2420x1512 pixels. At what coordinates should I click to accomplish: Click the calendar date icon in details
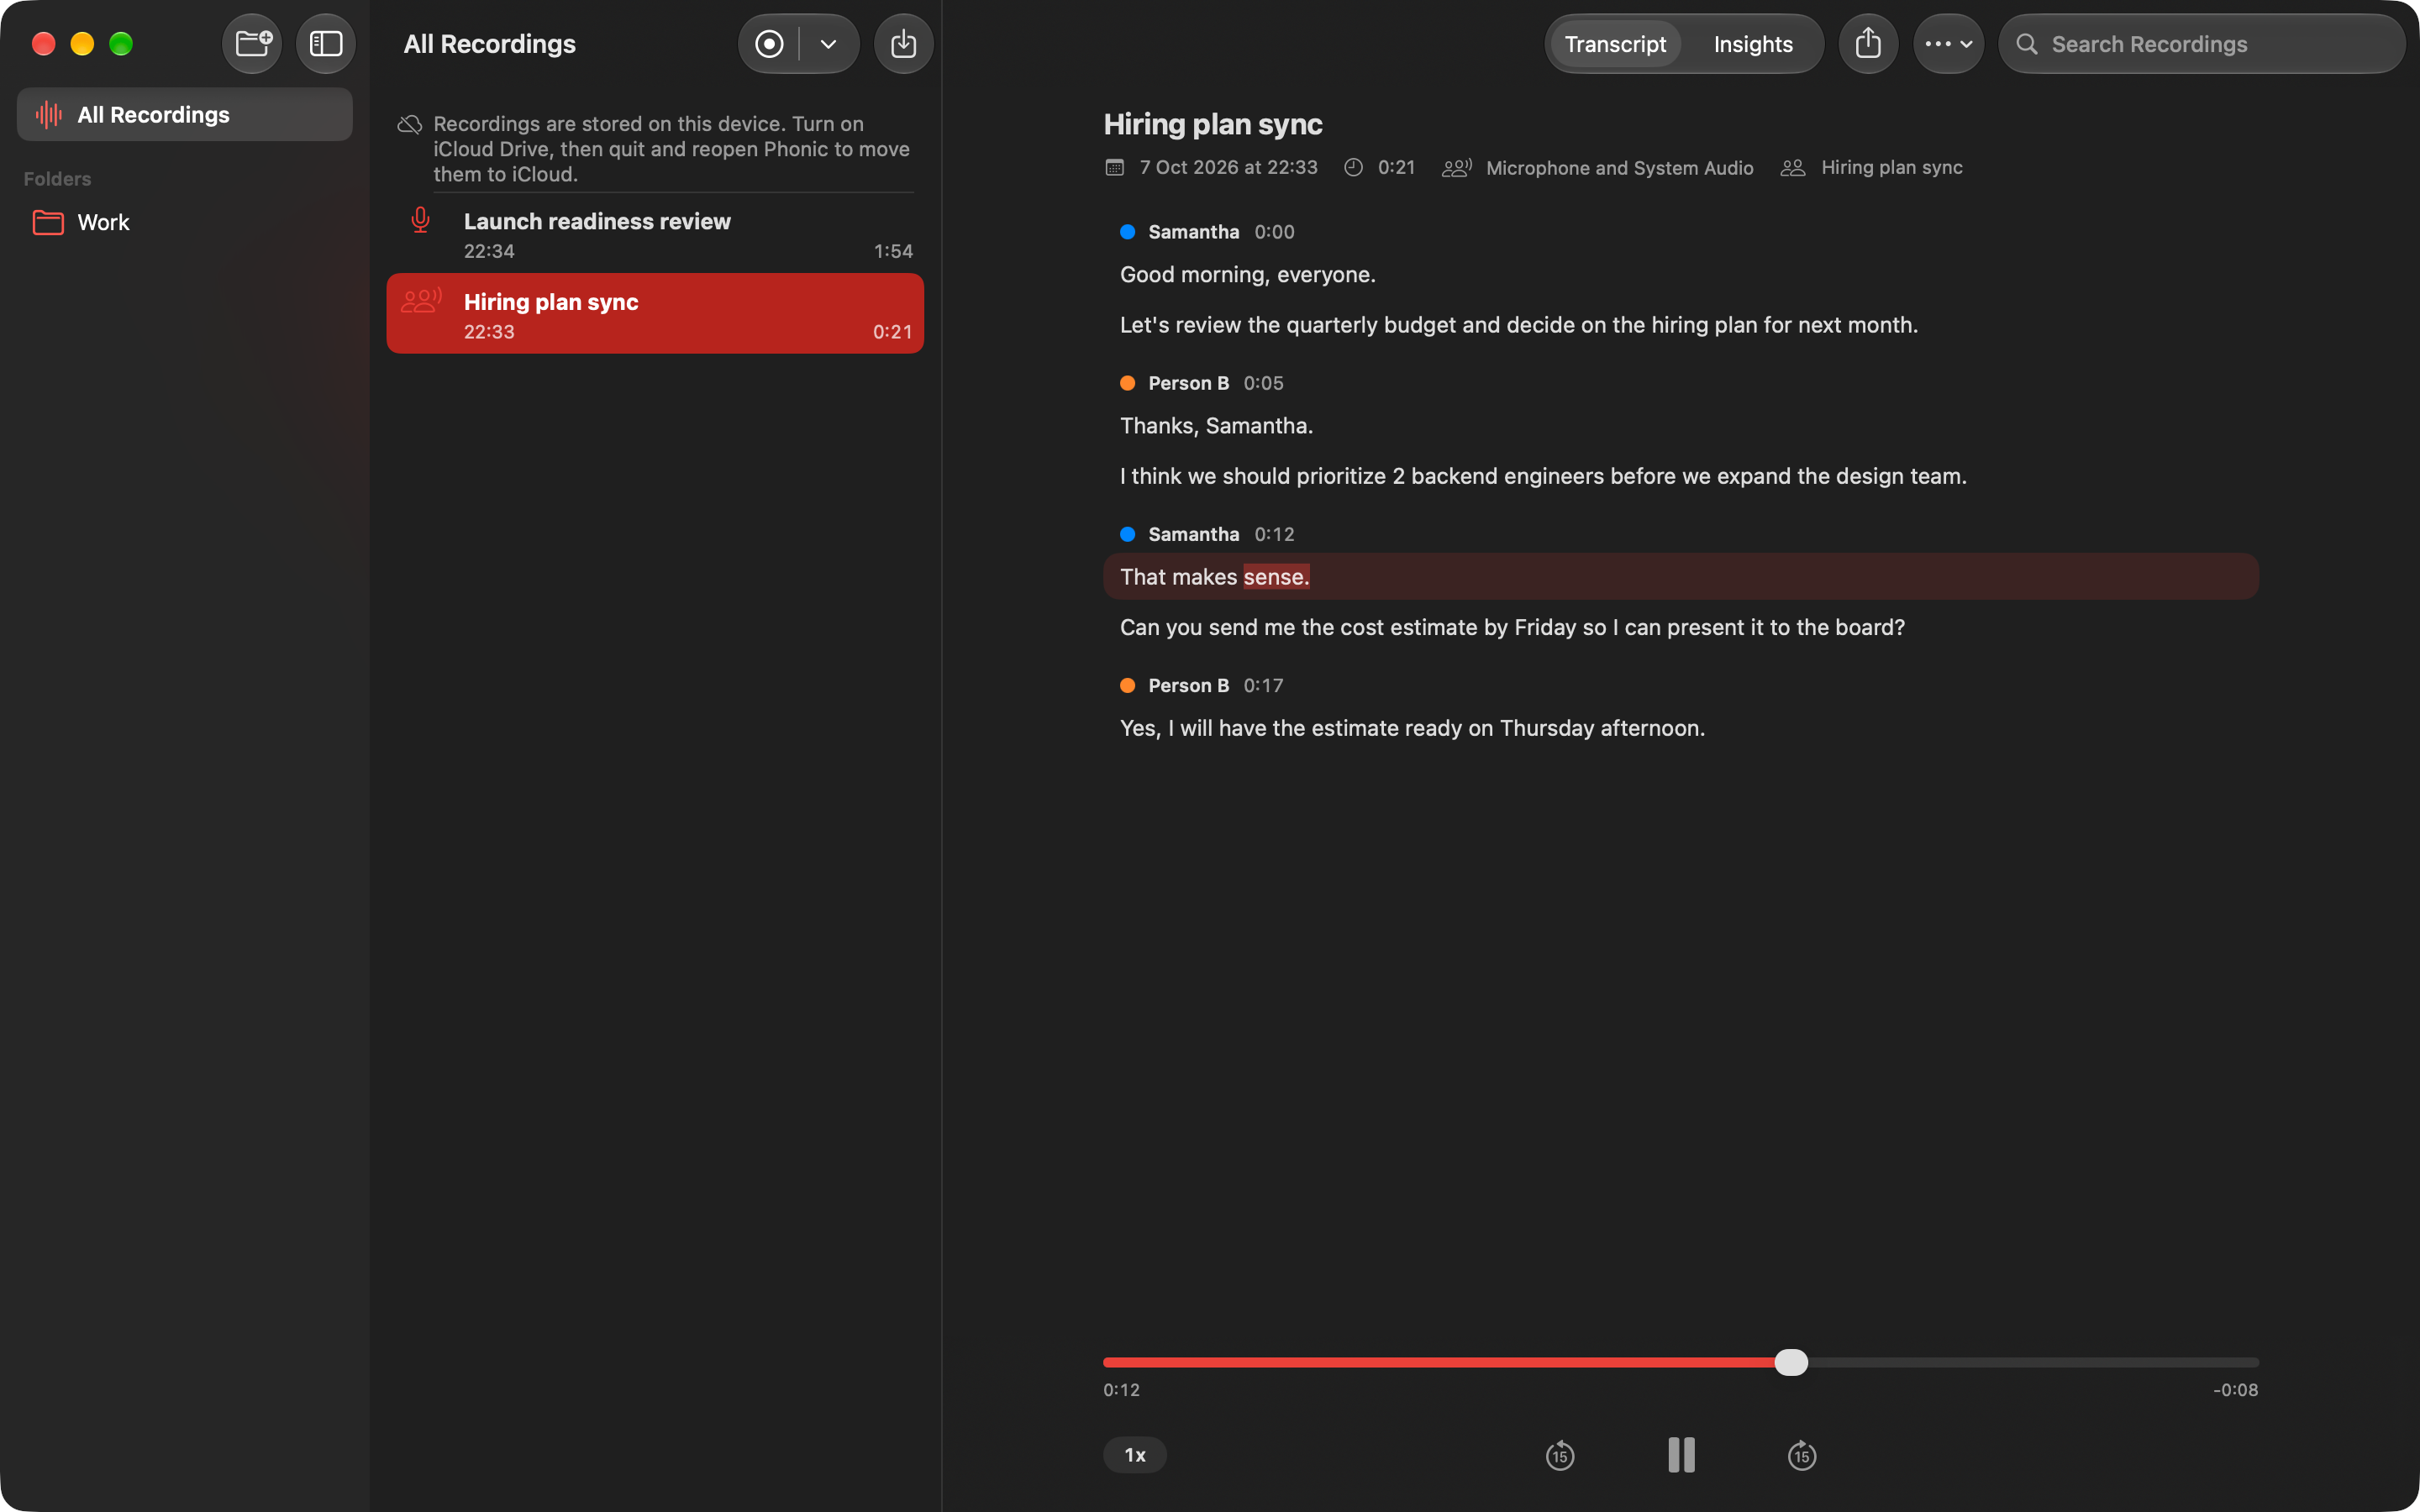pos(1114,168)
